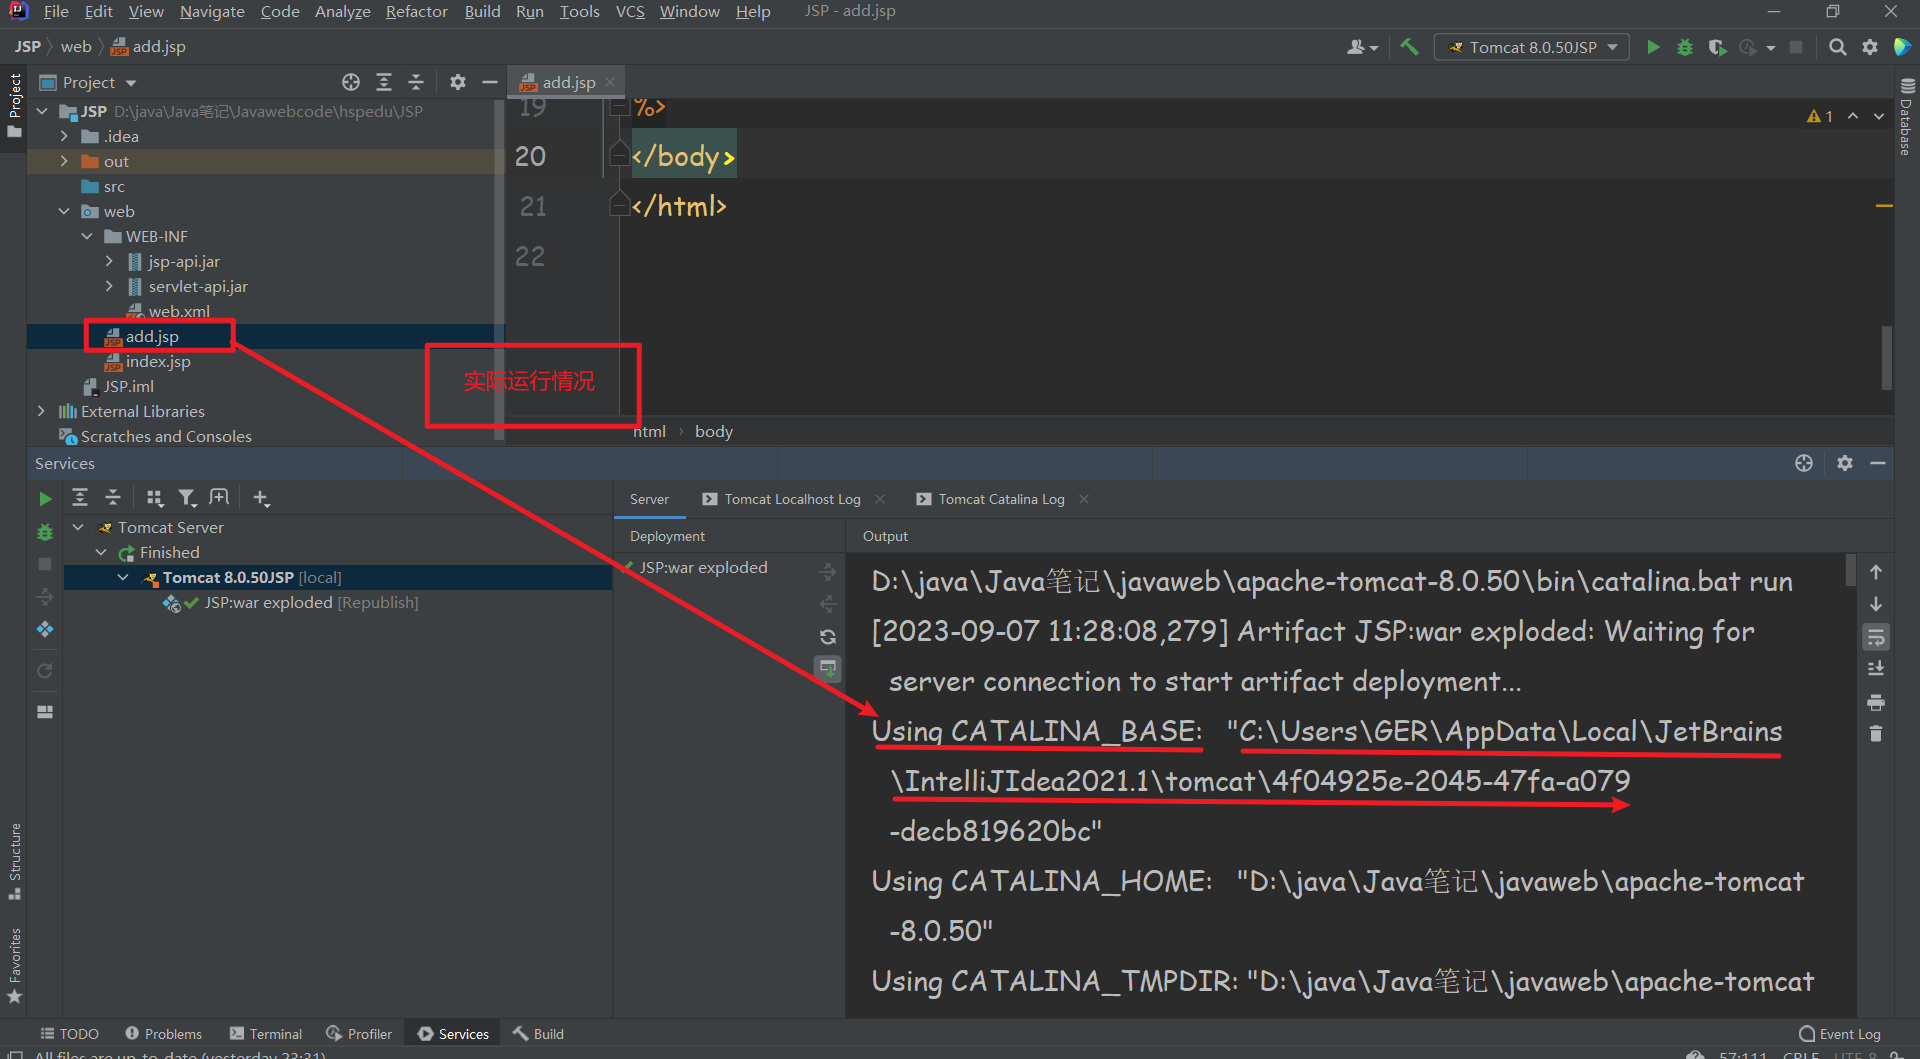The height and width of the screenshot is (1059, 1920).
Task: Collapse all nodes in Services toolbar
Action: (x=113, y=498)
